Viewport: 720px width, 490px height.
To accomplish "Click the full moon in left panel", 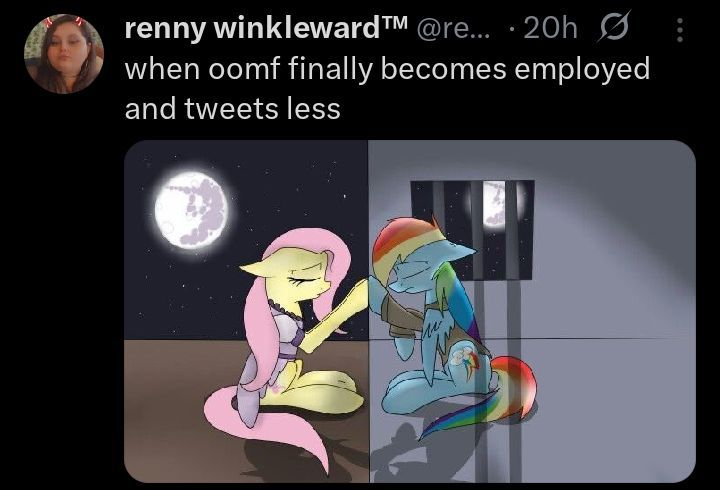I will click(x=191, y=210).
